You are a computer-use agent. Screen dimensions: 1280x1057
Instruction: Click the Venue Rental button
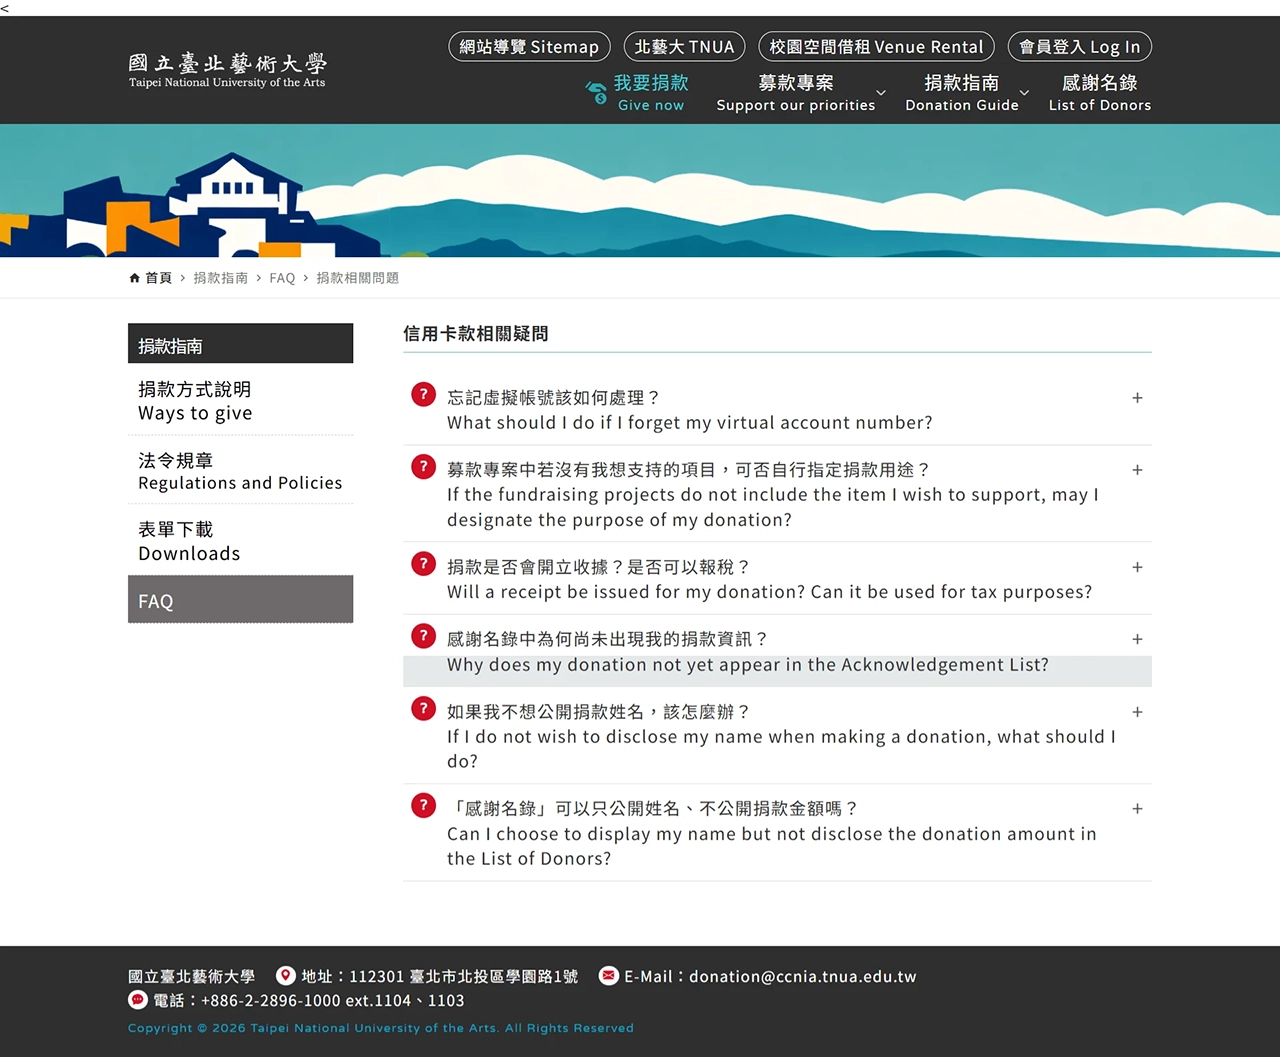[x=877, y=47]
